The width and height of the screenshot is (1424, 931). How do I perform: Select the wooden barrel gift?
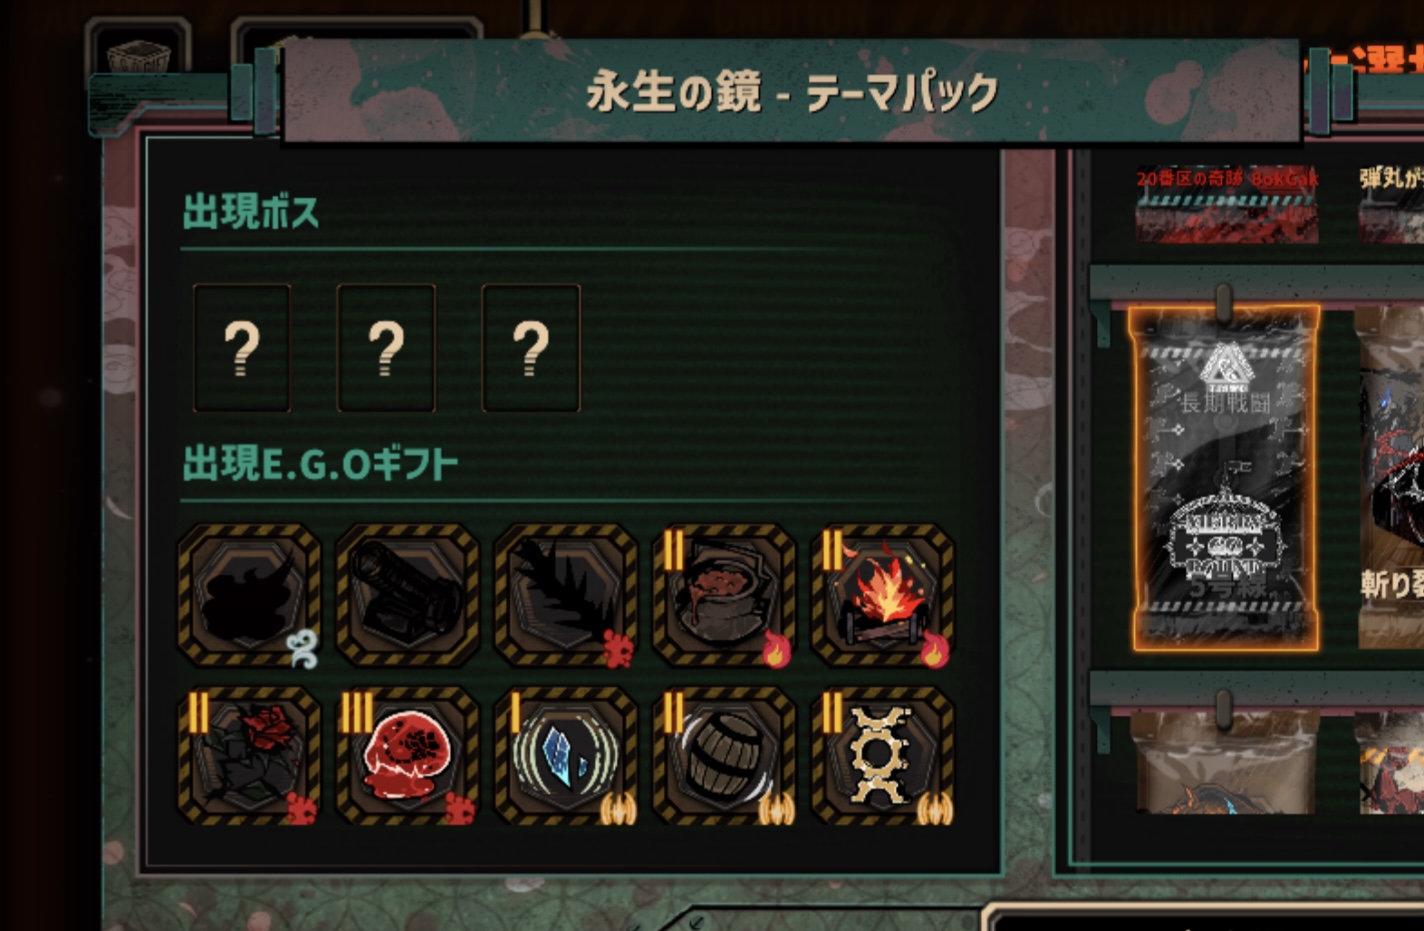724,755
